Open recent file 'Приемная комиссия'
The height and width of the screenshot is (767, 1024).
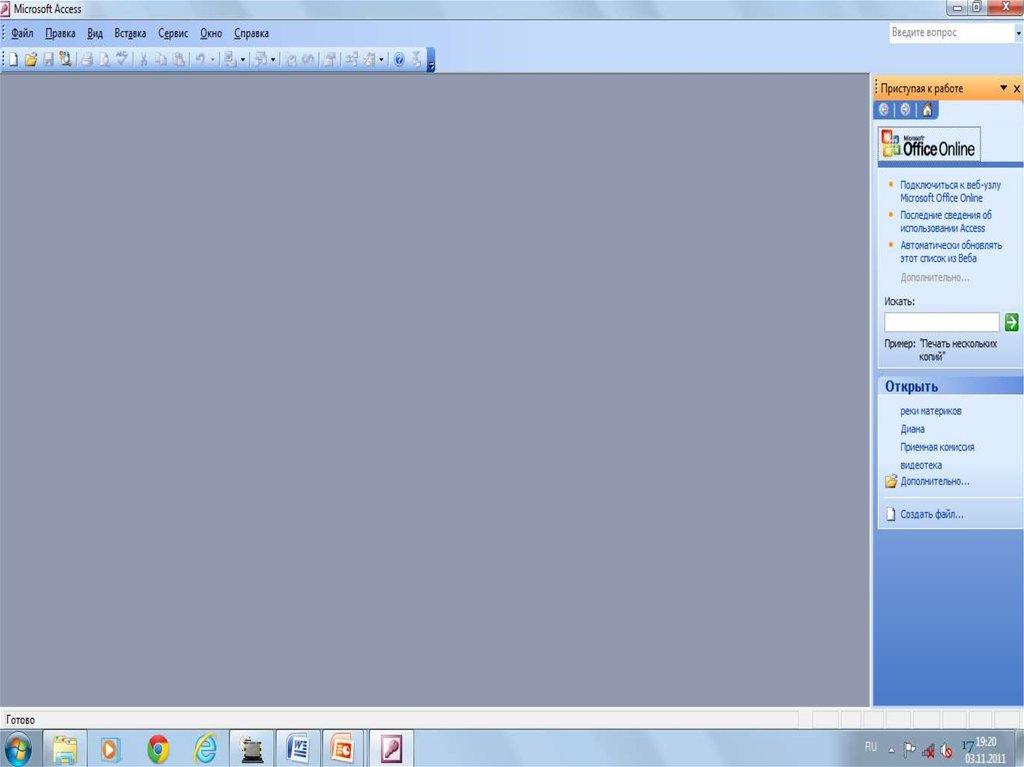click(x=937, y=447)
